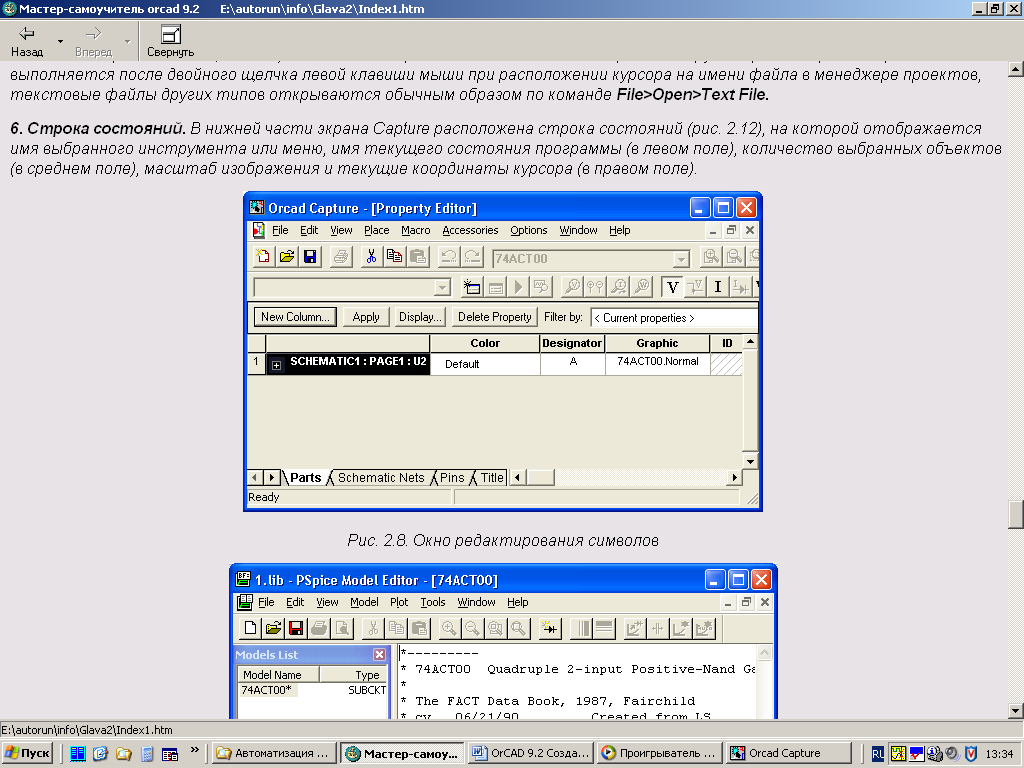Open Macro menu in Orcad Capture window

click(415, 230)
